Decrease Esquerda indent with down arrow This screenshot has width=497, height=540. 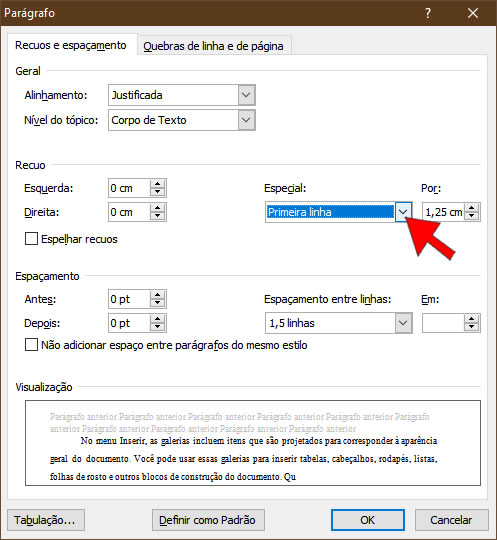(x=157, y=193)
